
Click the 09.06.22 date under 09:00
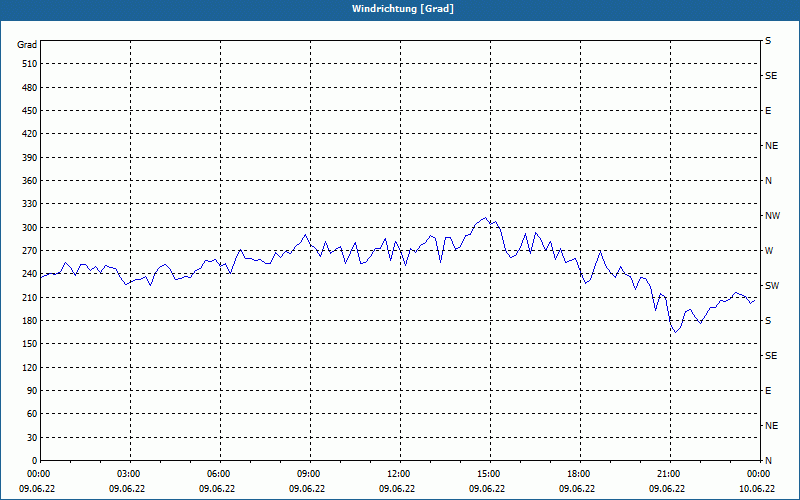[x=307, y=489]
